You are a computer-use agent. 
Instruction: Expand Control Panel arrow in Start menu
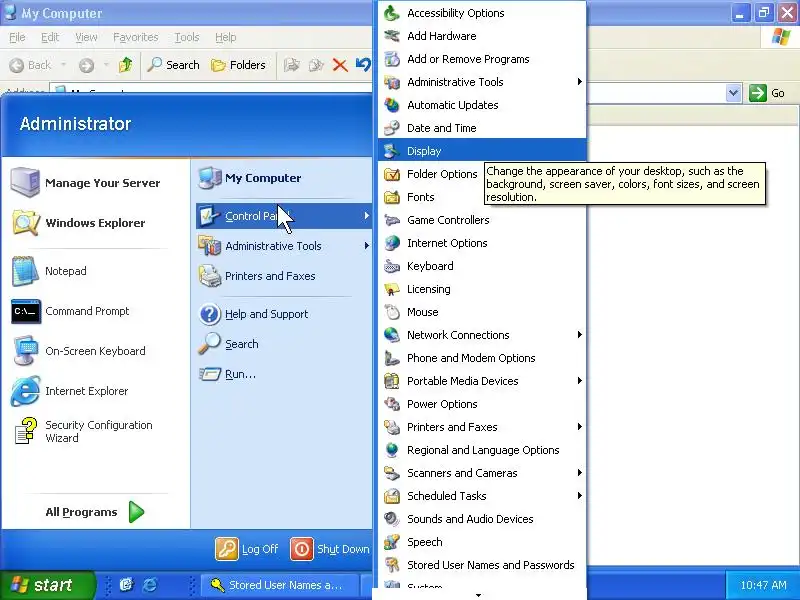pos(366,216)
